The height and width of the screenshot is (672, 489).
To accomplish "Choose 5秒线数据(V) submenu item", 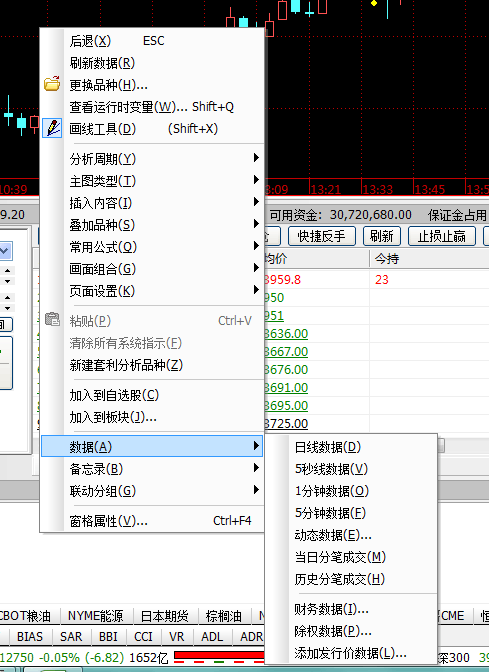I will coord(351,469).
